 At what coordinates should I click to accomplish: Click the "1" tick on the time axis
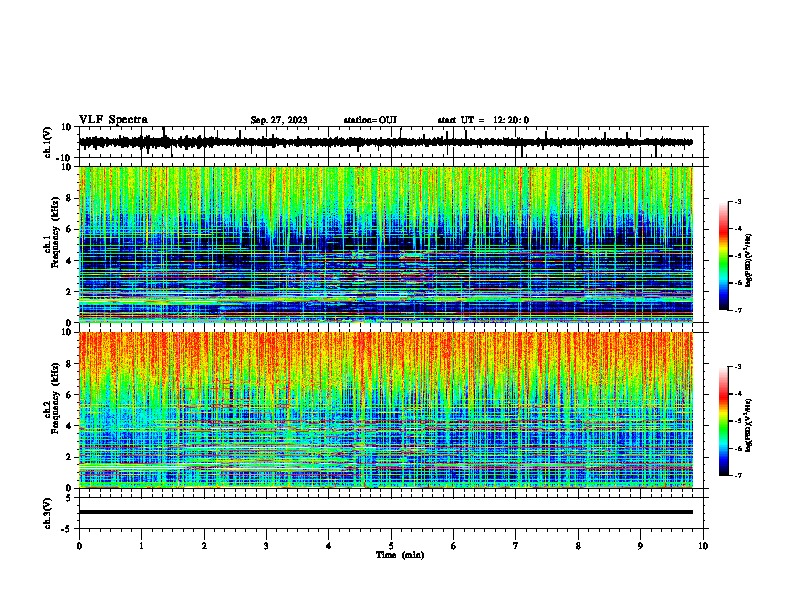point(141,546)
